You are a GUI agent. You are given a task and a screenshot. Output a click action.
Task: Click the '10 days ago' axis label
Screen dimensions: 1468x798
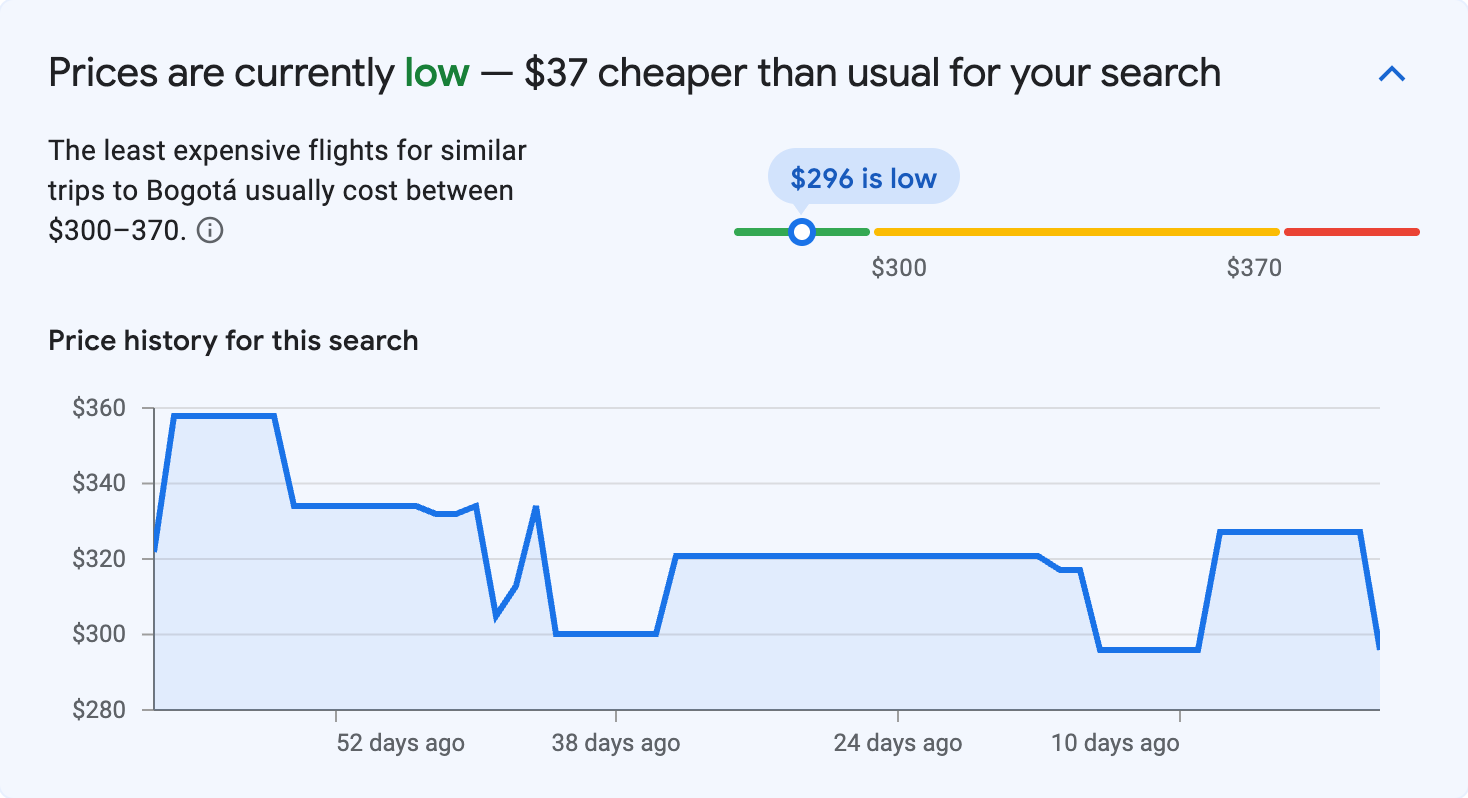coord(1115,743)
